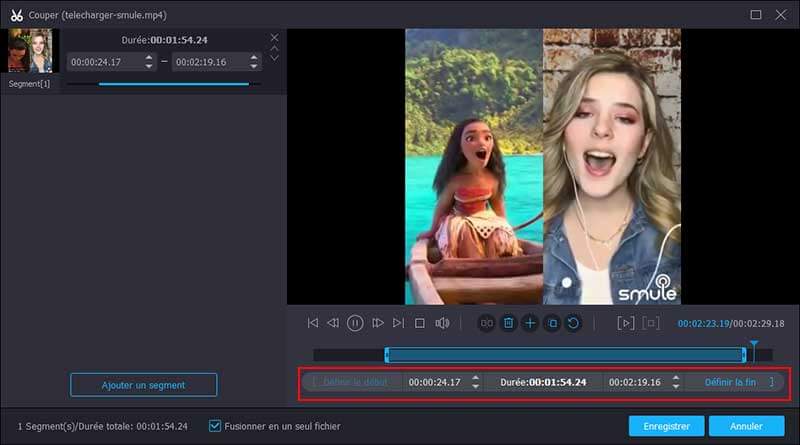Pause the video playback
This screenshot has height=445, width=800.
click(355, 323)
